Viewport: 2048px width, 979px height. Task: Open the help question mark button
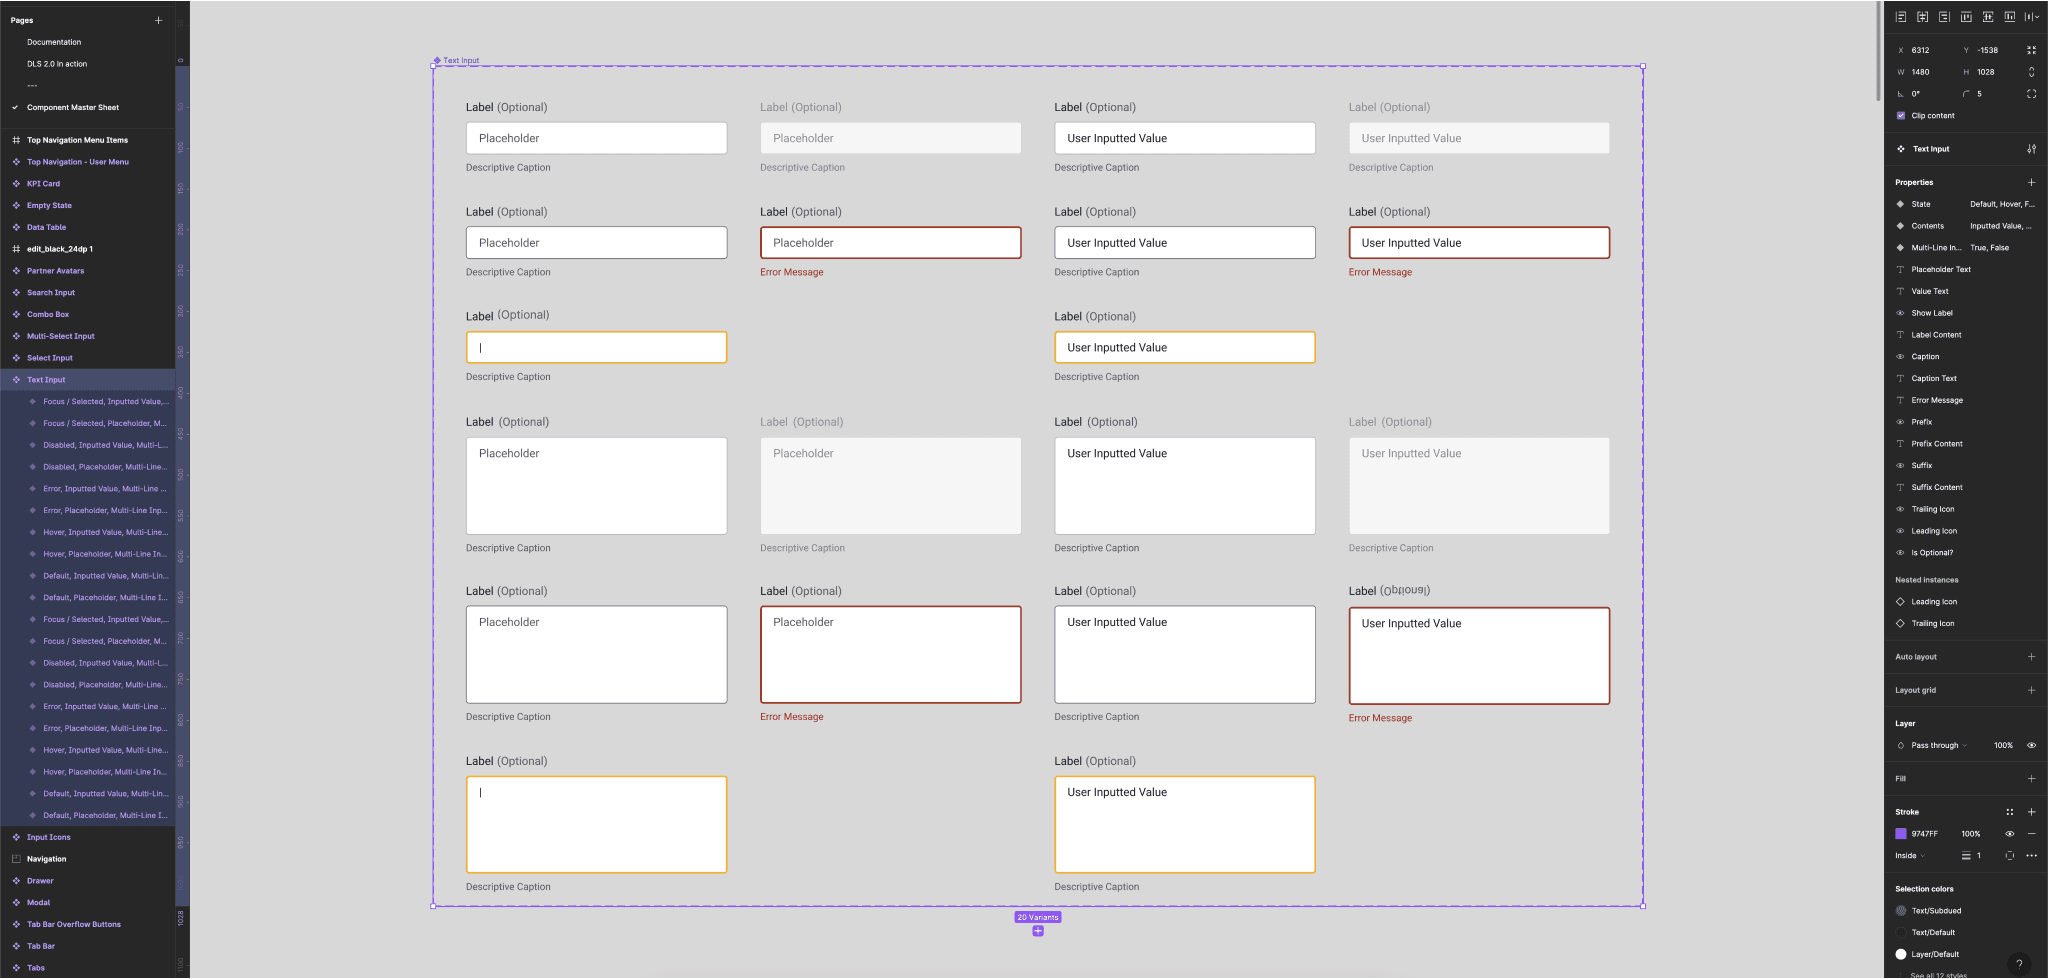click(x=2019, y=964)
